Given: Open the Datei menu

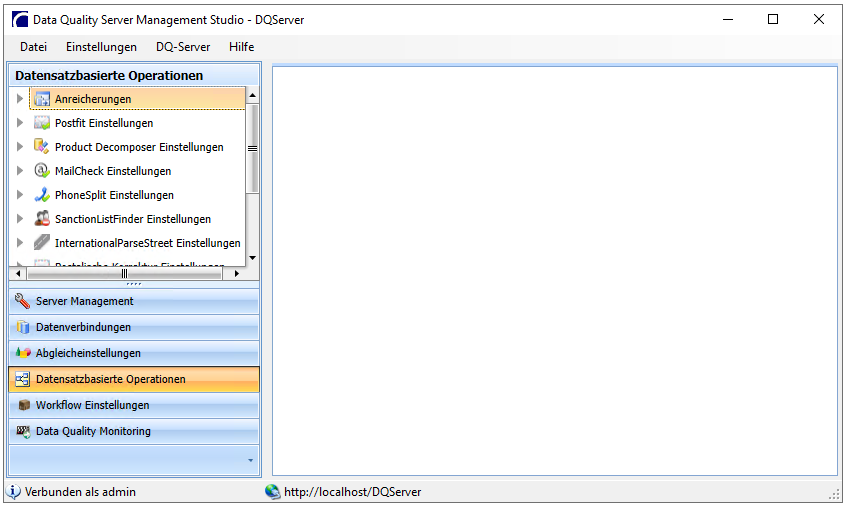Looking at the screenshot, I should pos(33,47).
